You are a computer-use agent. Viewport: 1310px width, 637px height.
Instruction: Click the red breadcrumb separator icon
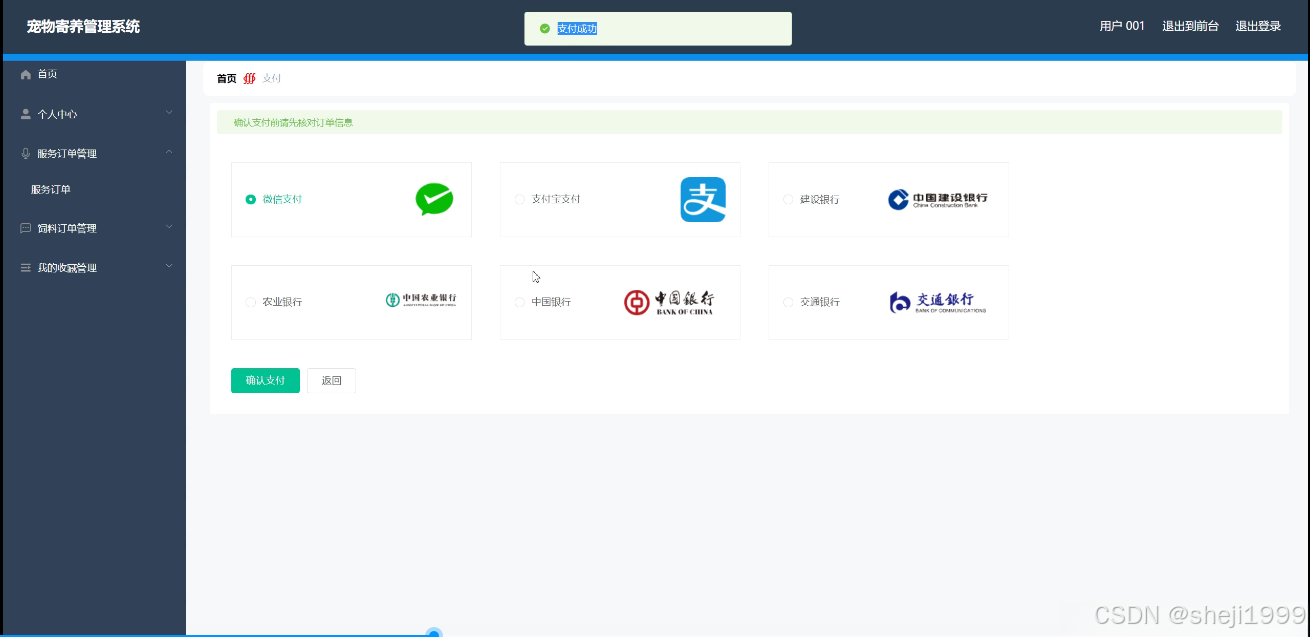pyautogui.click(x=250, y=78)
